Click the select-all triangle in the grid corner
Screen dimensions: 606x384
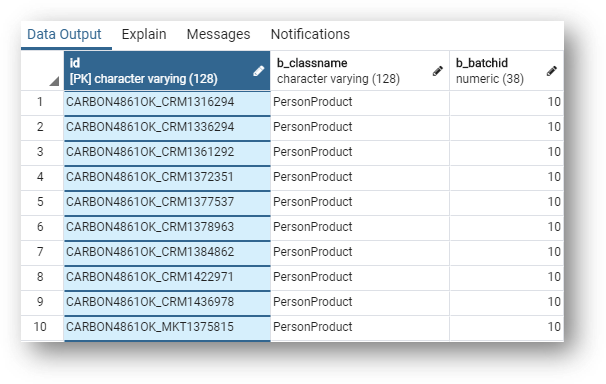point(54,81)
